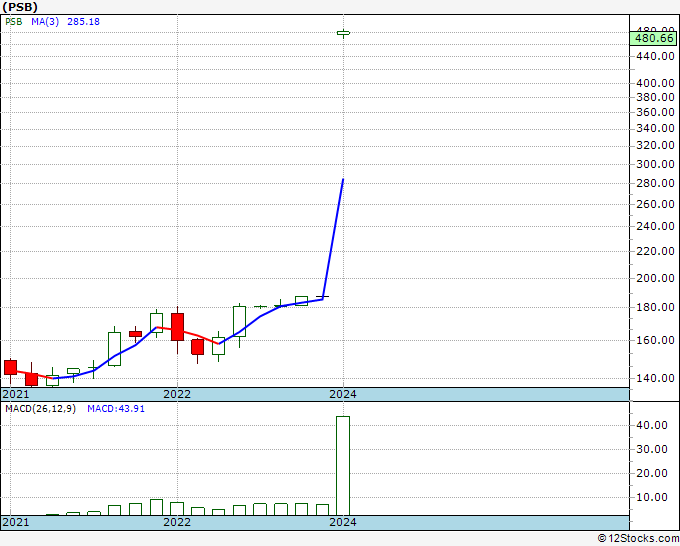Click the 30.00 MACD axis label

coord(652,449)
